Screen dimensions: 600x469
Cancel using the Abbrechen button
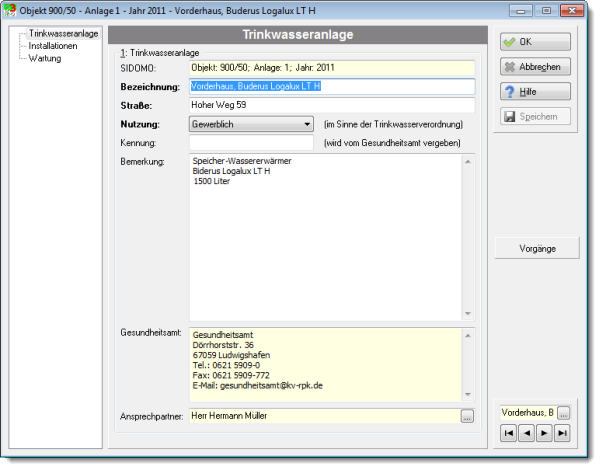[x=535, y=67]
